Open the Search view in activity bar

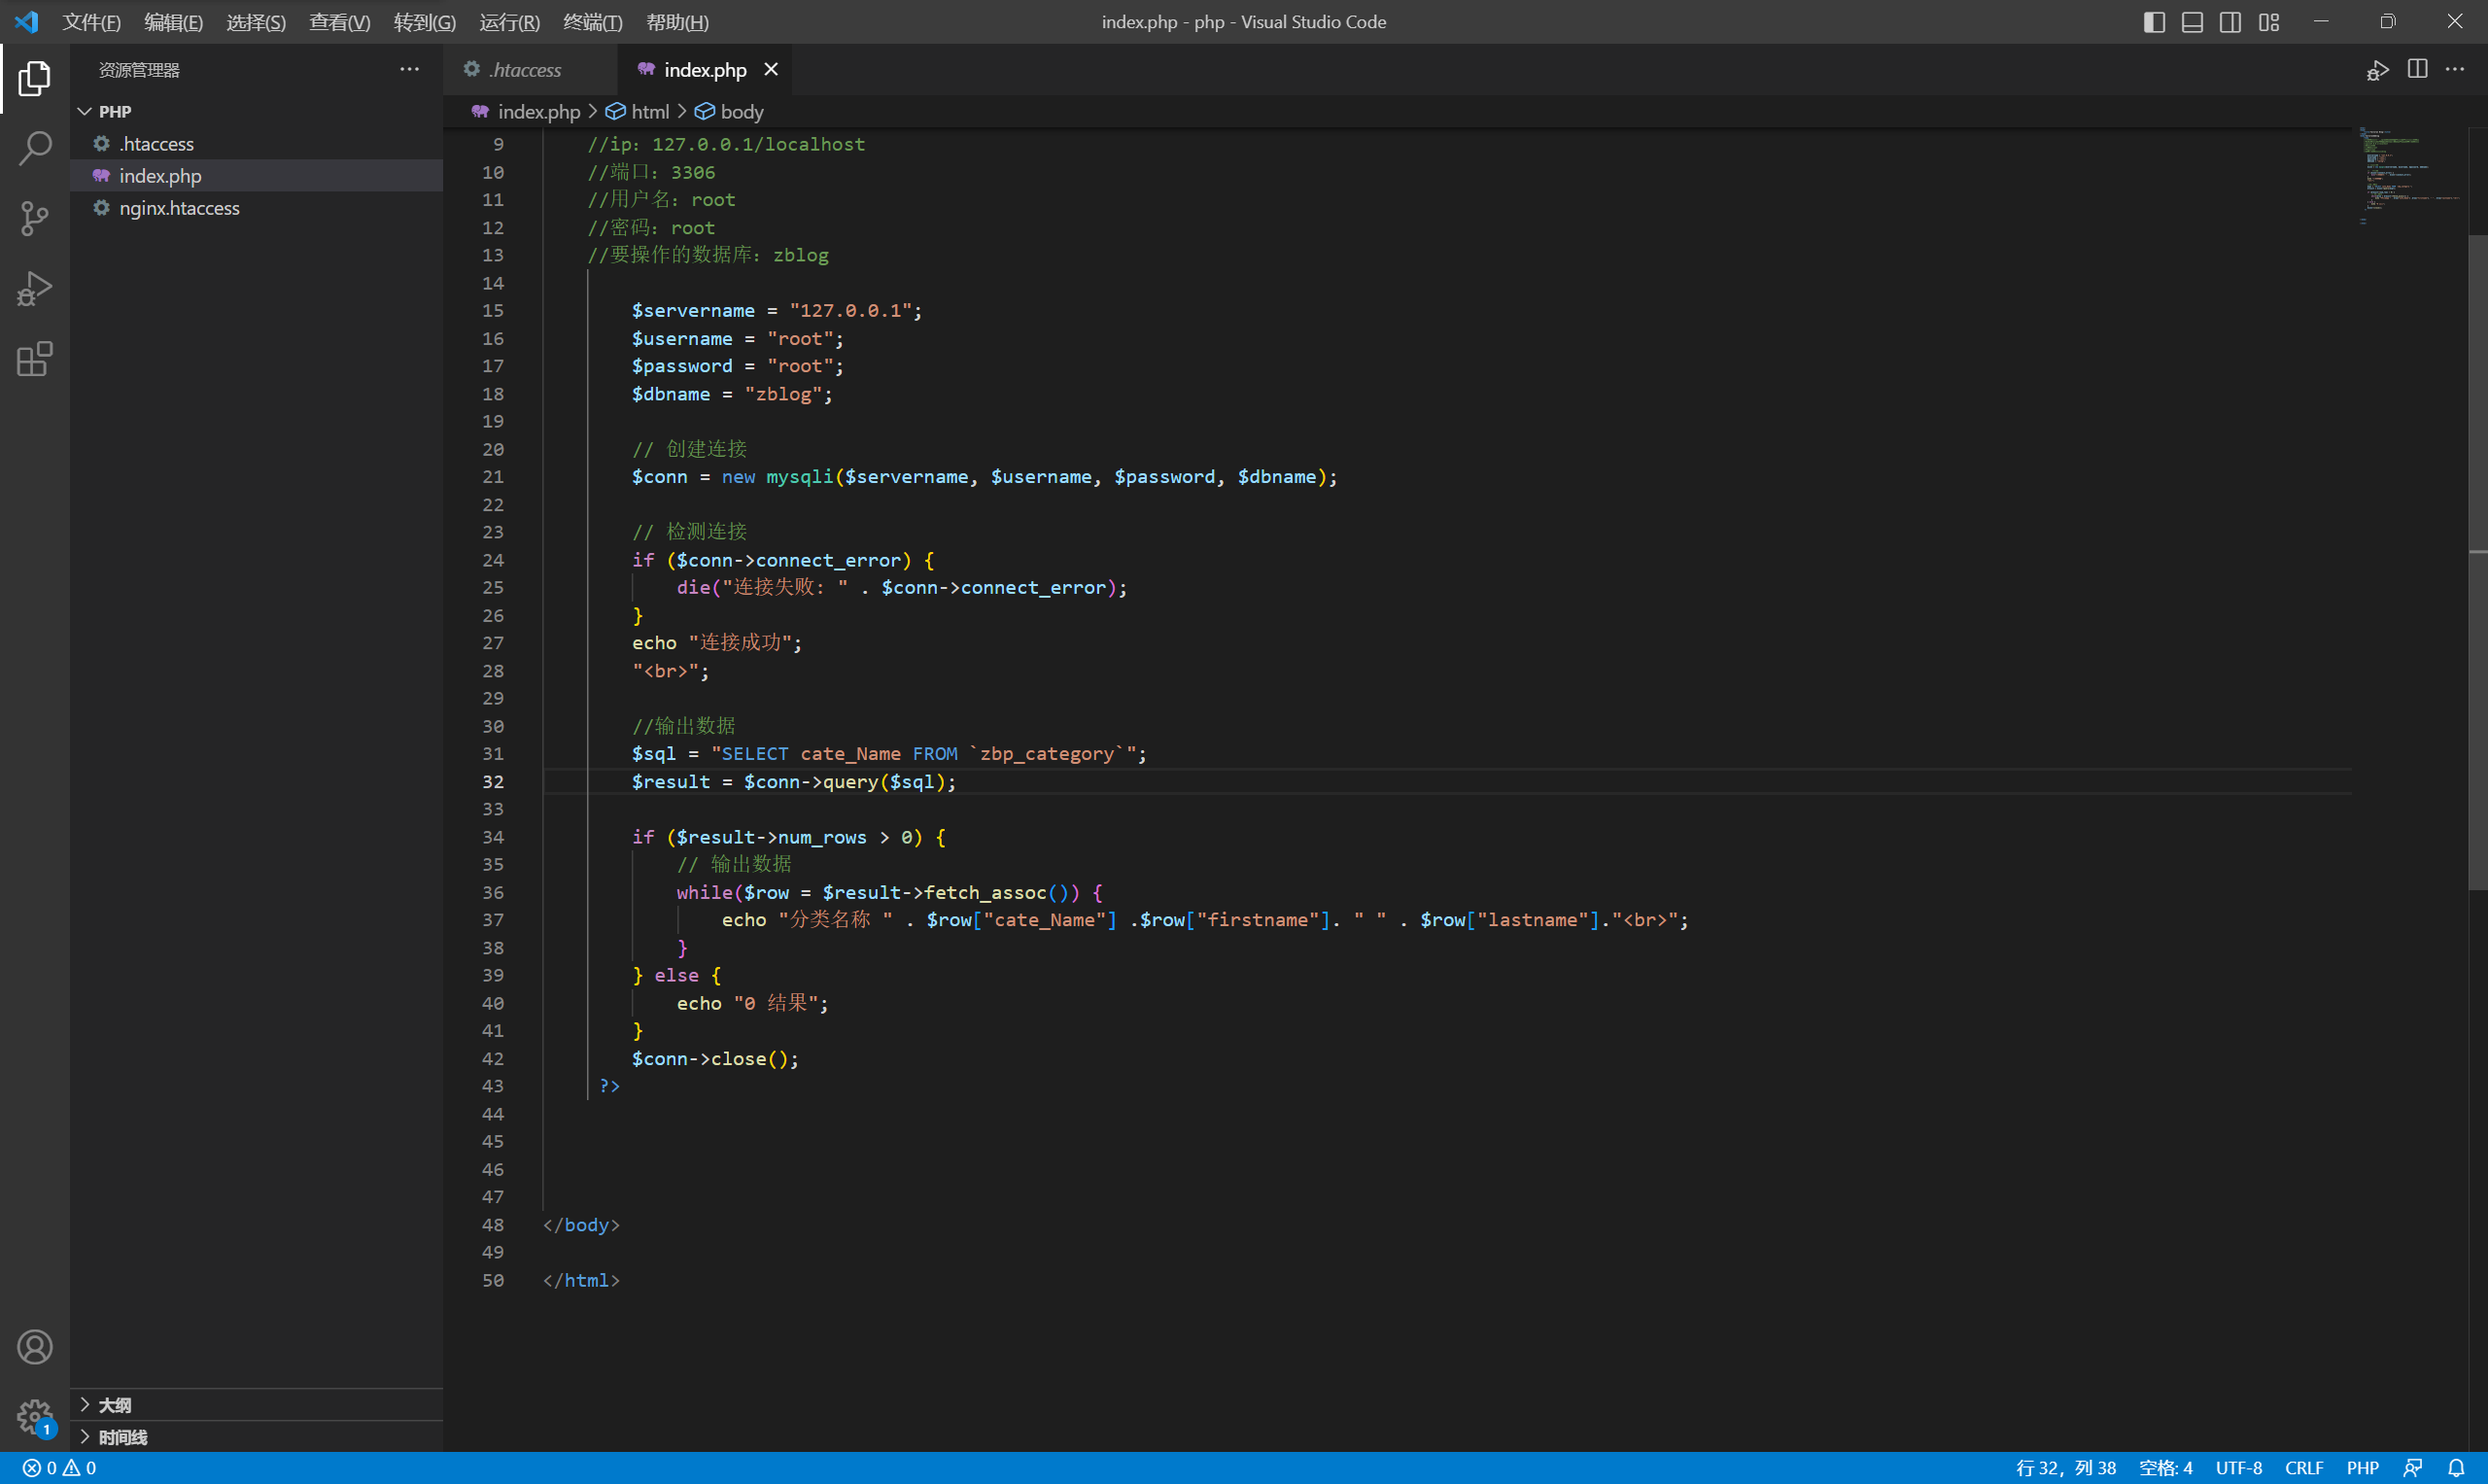34,148
